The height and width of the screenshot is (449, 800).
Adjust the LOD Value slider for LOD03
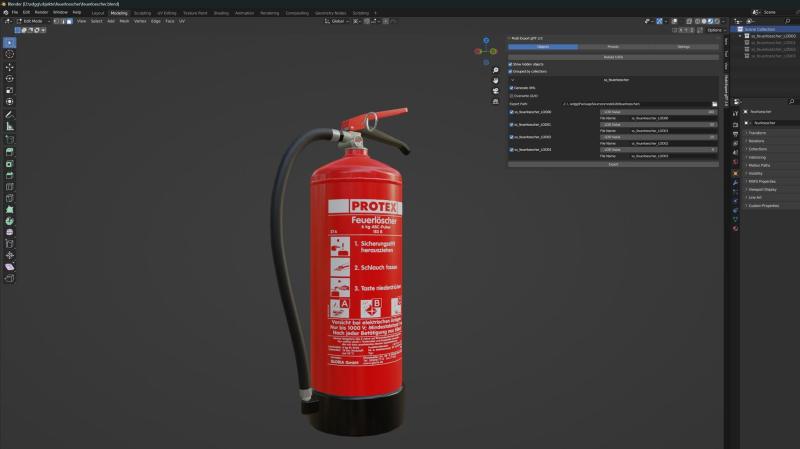tap(658, 150)
